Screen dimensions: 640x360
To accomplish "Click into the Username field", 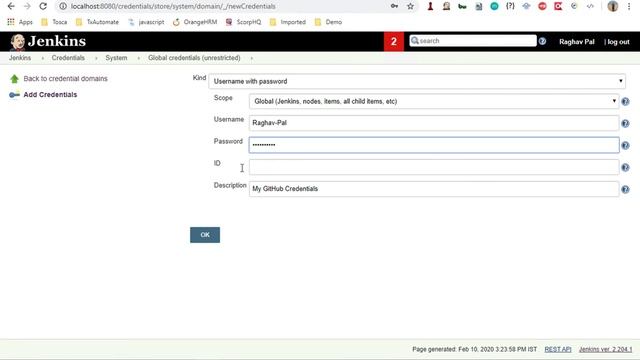I will pos(434,123).
